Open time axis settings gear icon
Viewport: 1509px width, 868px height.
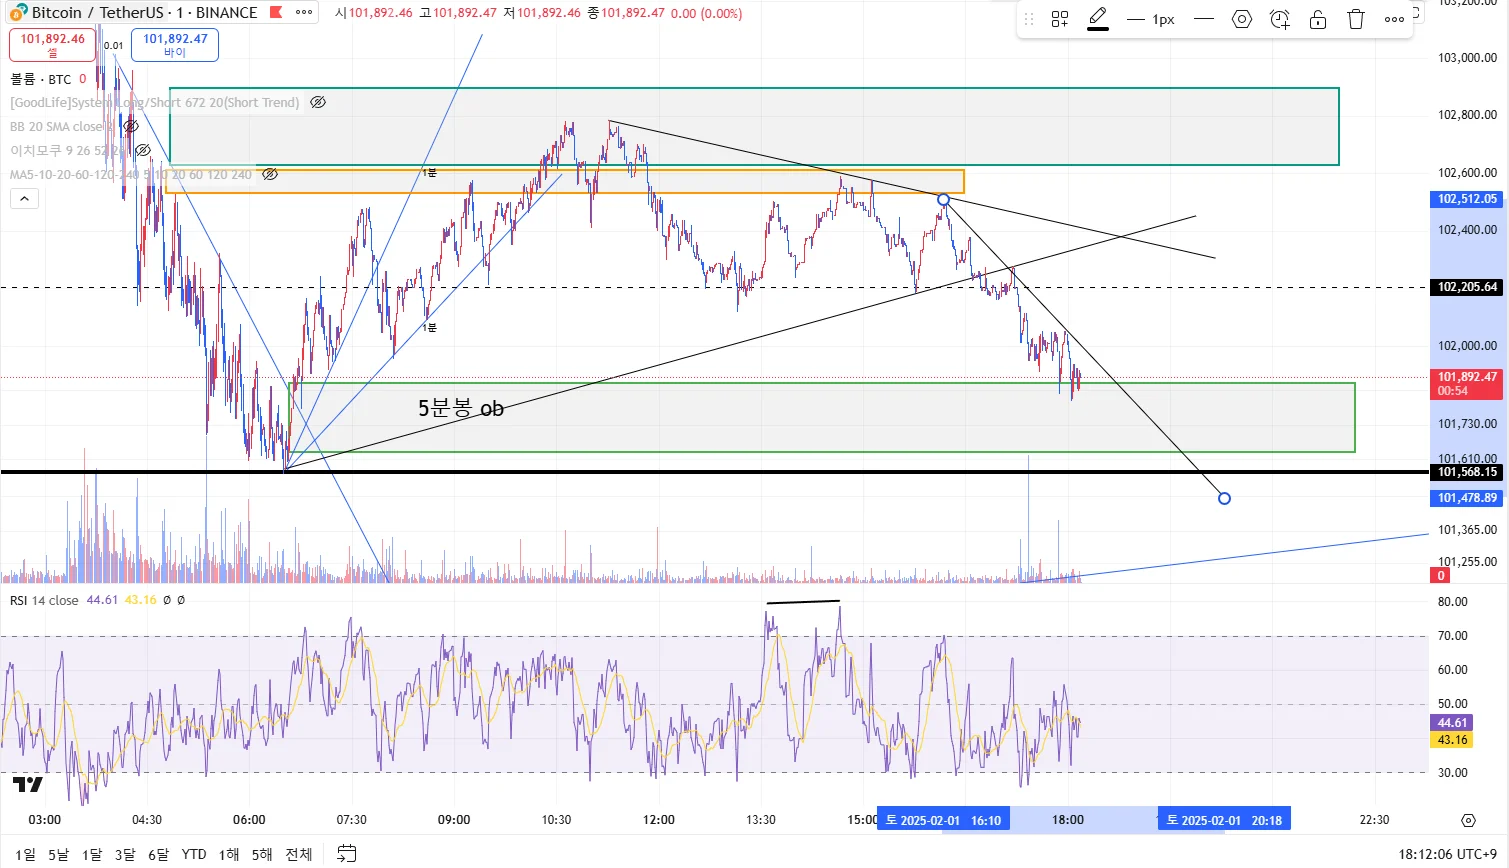[x=1468, y=820]
